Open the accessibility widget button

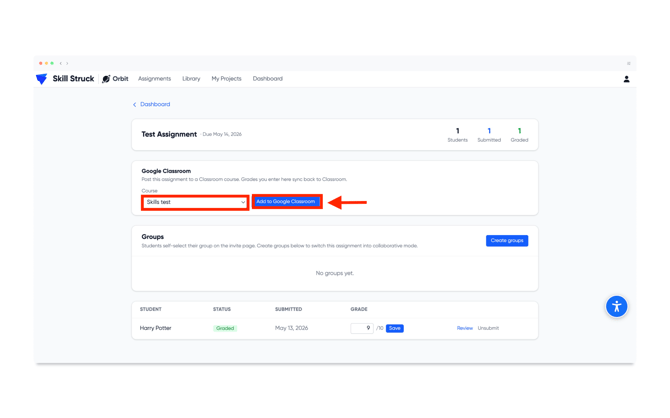(616, 306)
